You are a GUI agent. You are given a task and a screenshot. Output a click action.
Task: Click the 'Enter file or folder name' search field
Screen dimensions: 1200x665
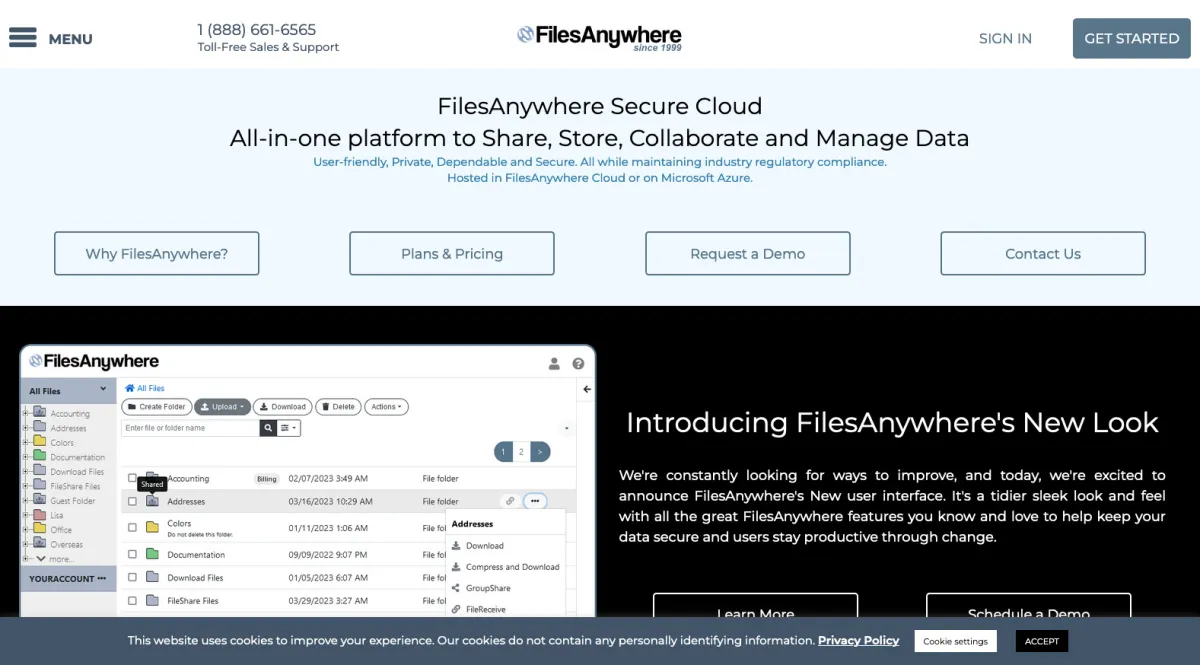click(x=190, y=428)
